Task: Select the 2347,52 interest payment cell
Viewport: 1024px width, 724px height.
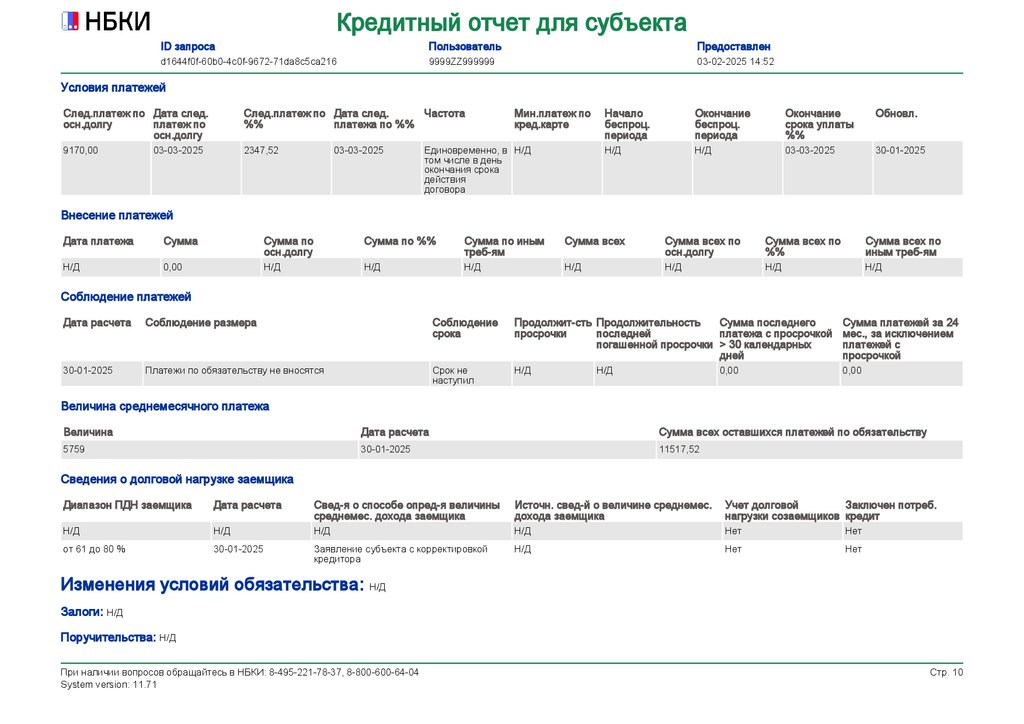Action: click(x=286, y=168)
